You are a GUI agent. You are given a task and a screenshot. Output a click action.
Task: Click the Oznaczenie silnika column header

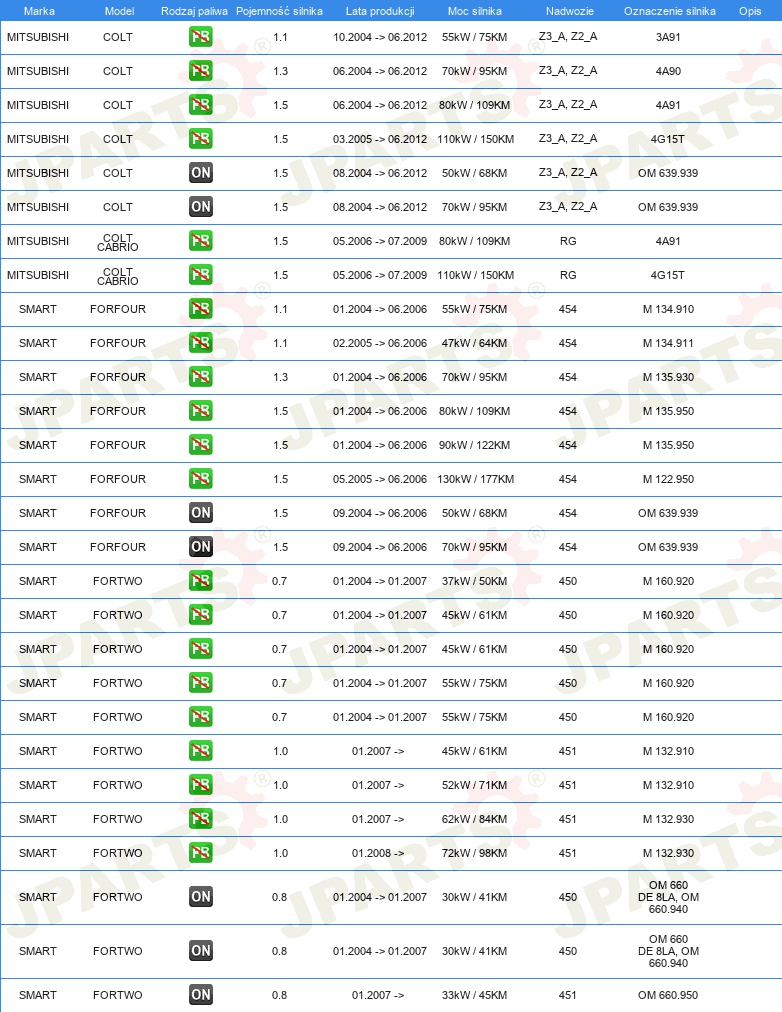670,11
